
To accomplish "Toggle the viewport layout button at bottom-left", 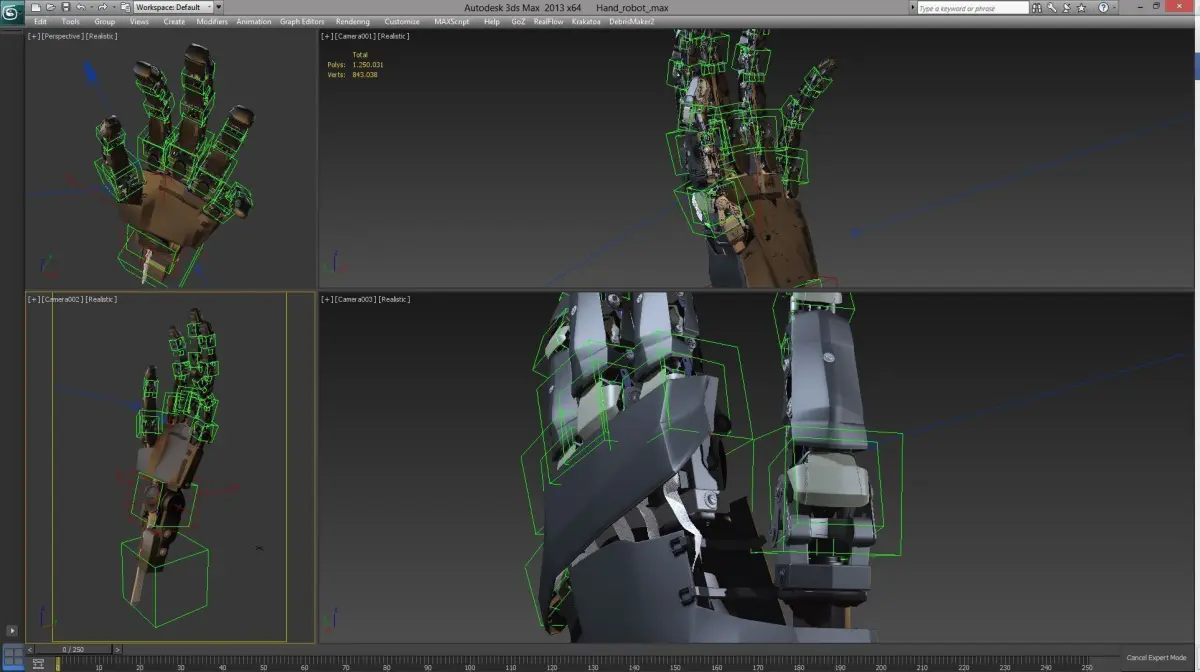I will tap(13, 656).
